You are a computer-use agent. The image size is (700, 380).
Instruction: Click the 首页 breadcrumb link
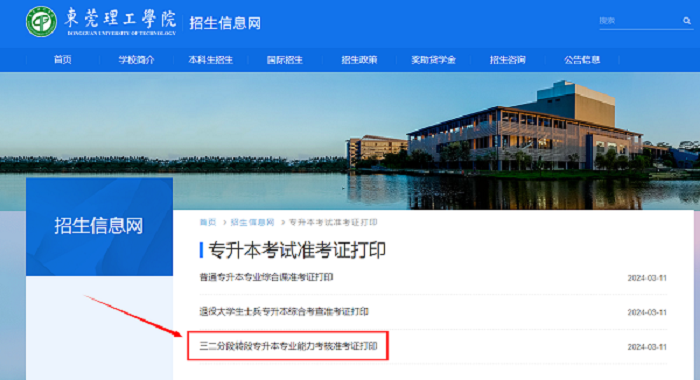coord(208,222)
